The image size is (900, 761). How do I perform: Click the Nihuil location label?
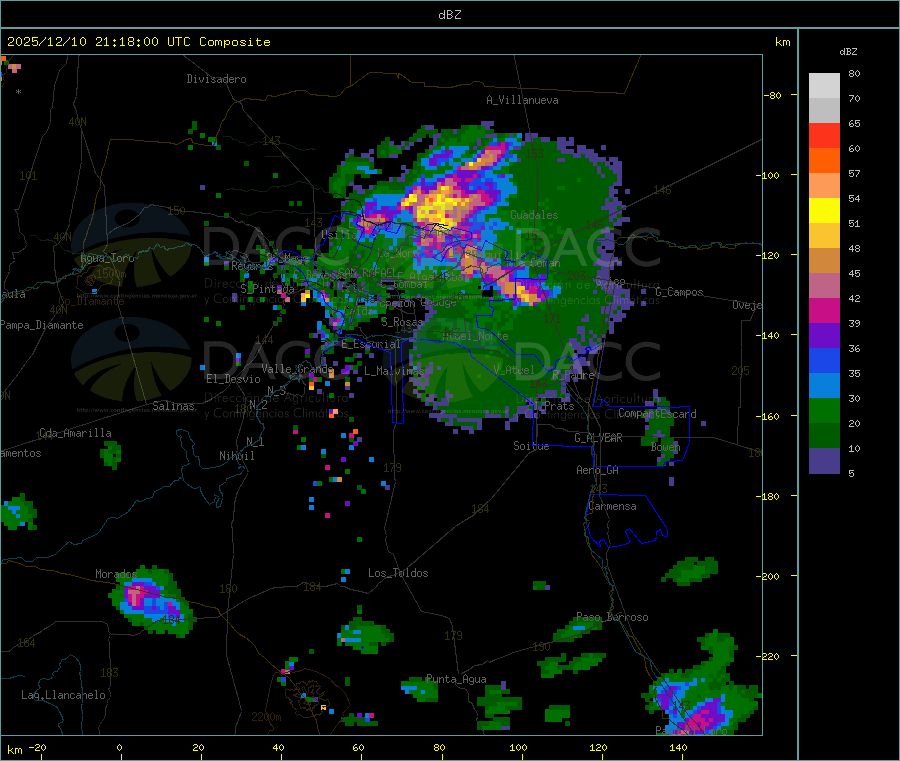pyautogui.click(x=236, y=456)
